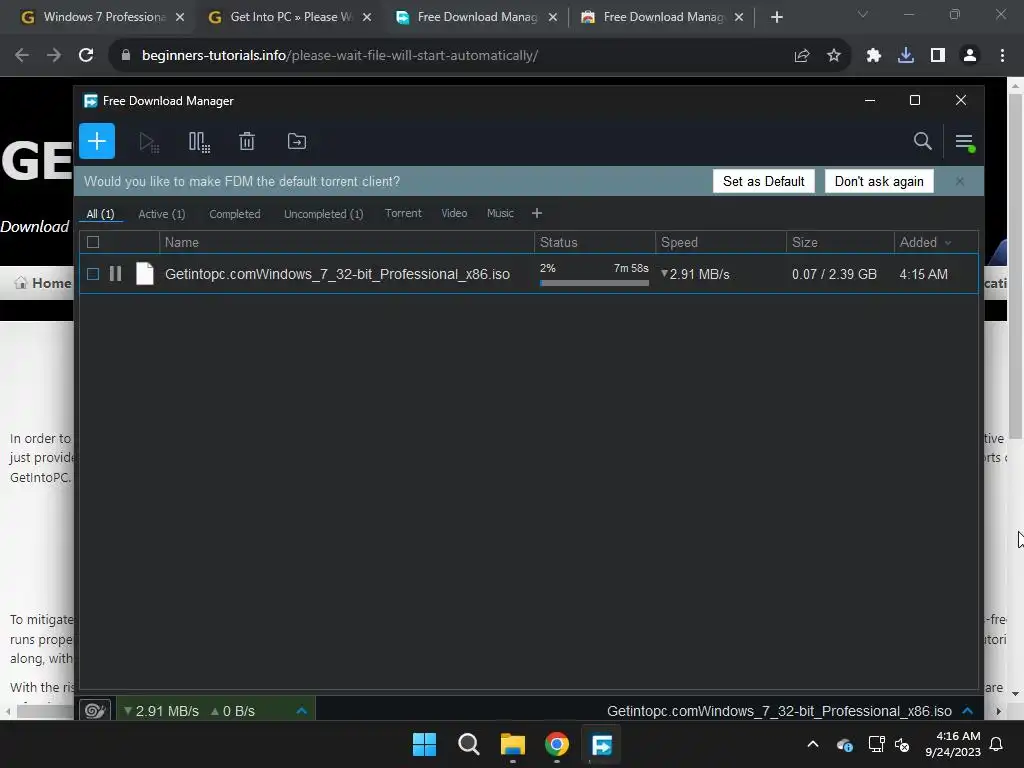The height and width of the screenshot is (768, 1024).
Task: Add a new download with the plus button
Action: 97,141
